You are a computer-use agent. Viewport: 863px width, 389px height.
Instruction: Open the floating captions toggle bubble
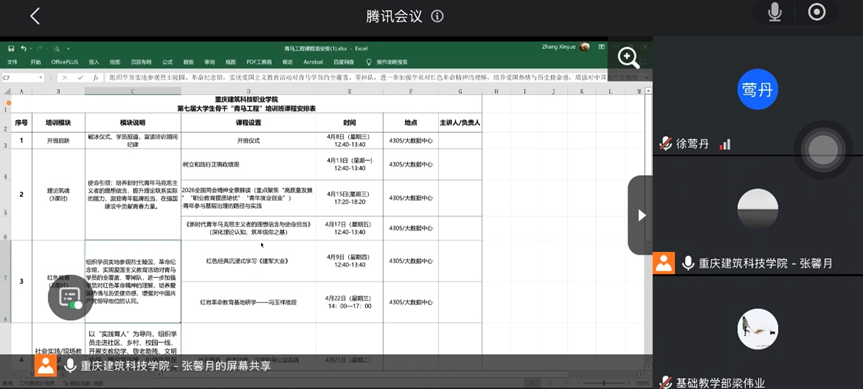pyautogui.click(x=70, y=297)
